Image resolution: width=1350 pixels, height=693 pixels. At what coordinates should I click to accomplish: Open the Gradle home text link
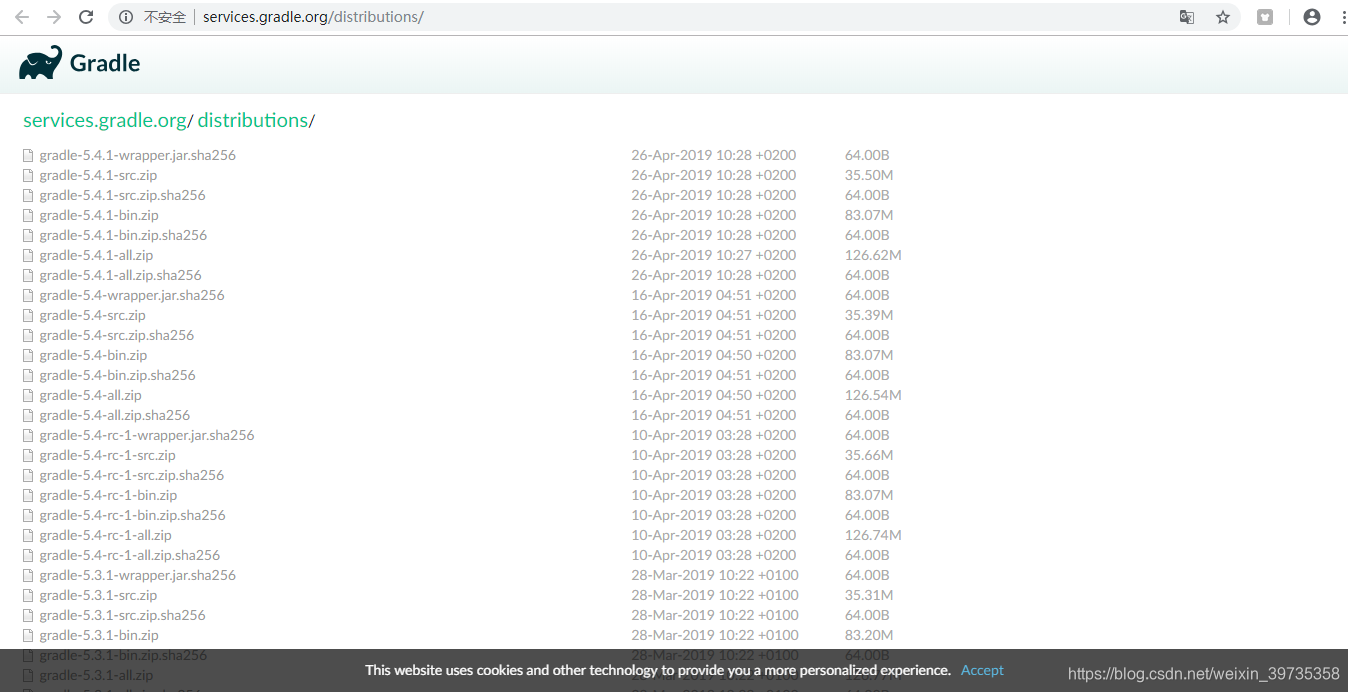pyautogui.click(x=105, y=63)
